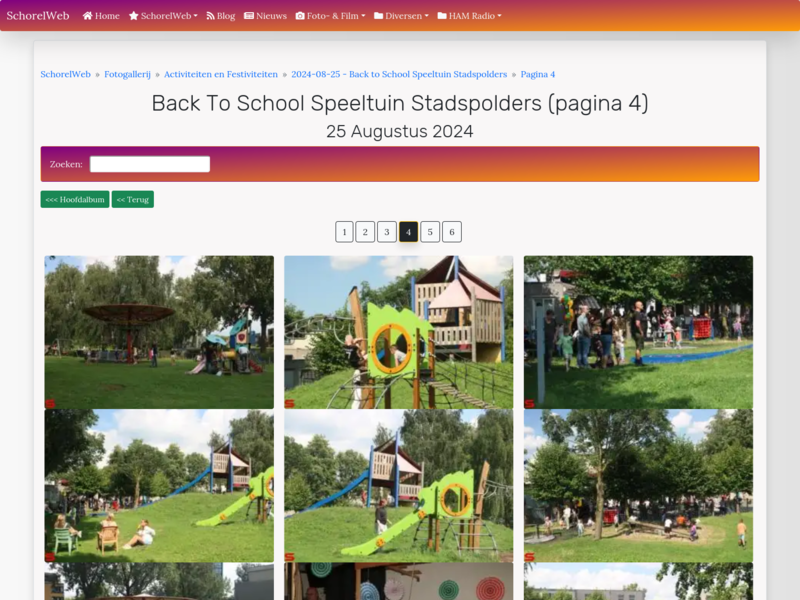The width and height of the screenshot is (800, 600).
Task: Select the active page 4 button
Action: click(408, 232)
